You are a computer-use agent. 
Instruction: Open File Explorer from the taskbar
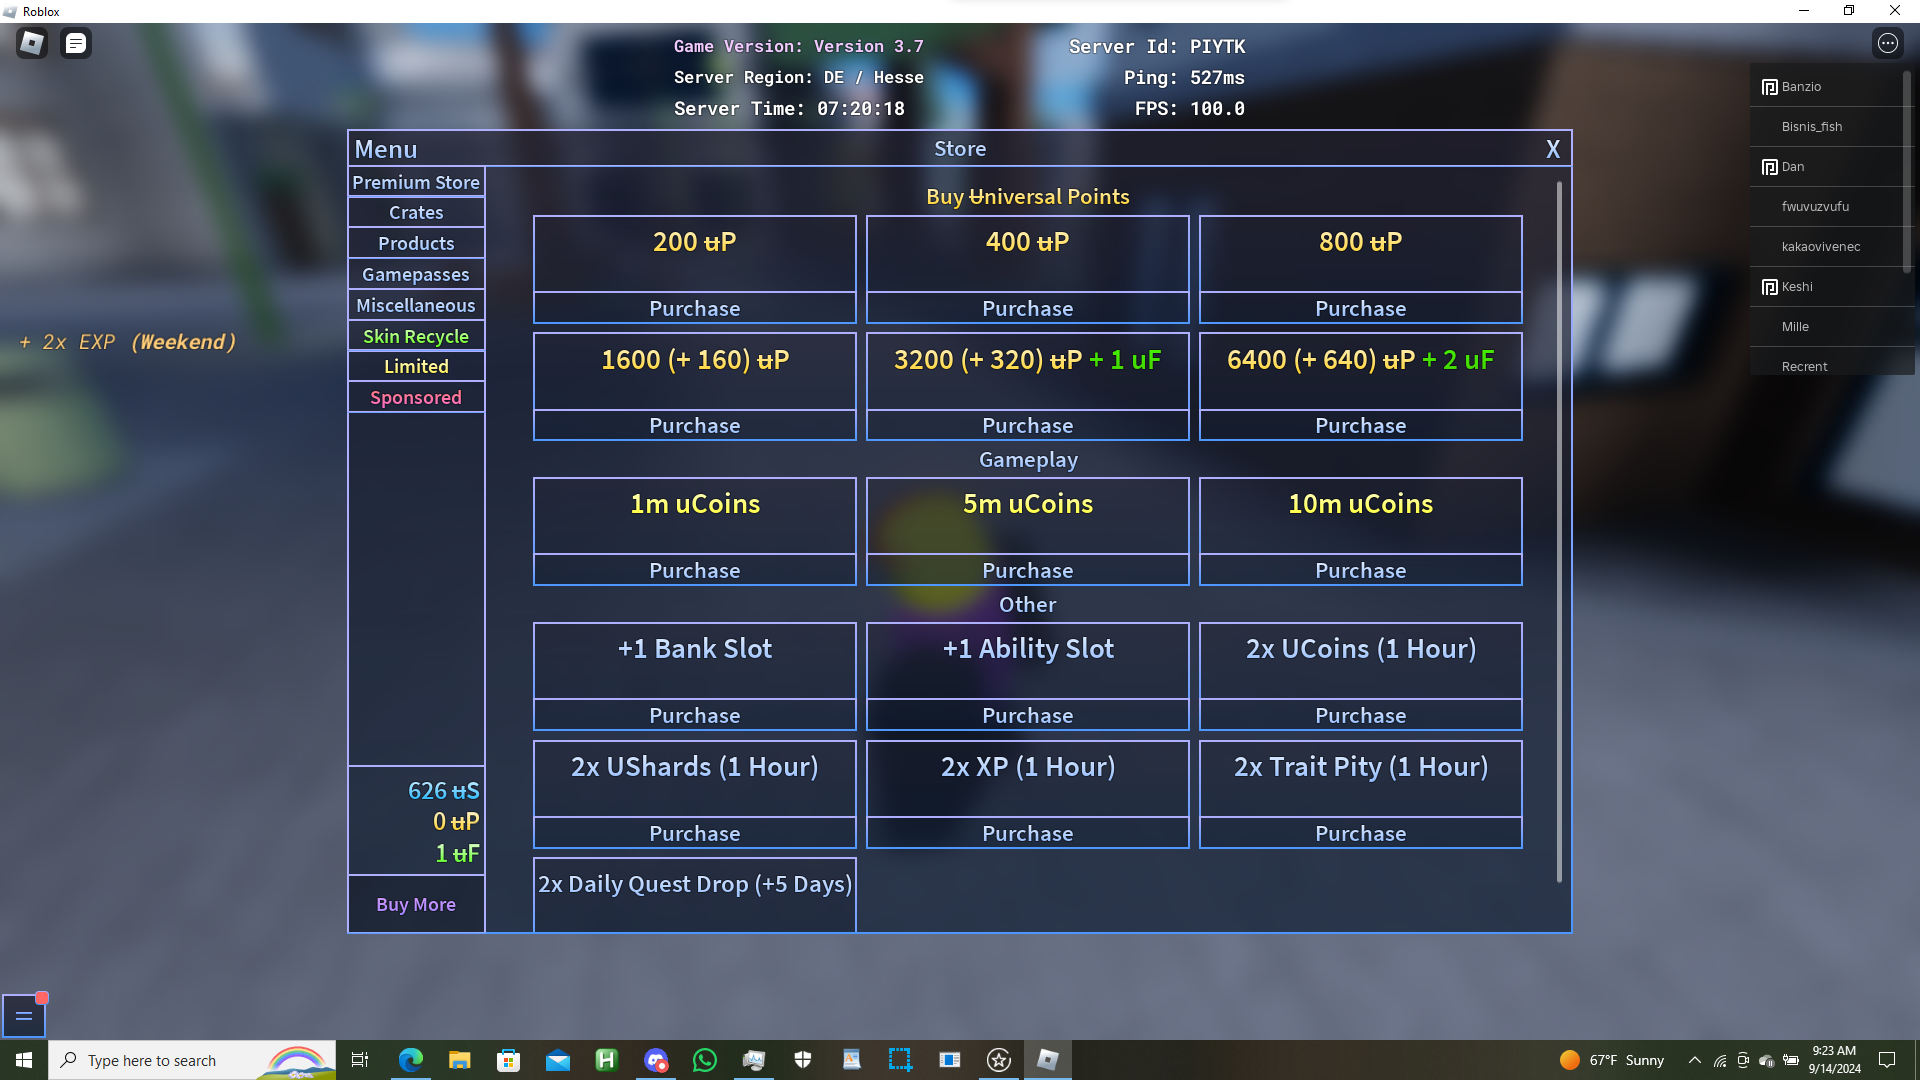[x=459, y=1060]
